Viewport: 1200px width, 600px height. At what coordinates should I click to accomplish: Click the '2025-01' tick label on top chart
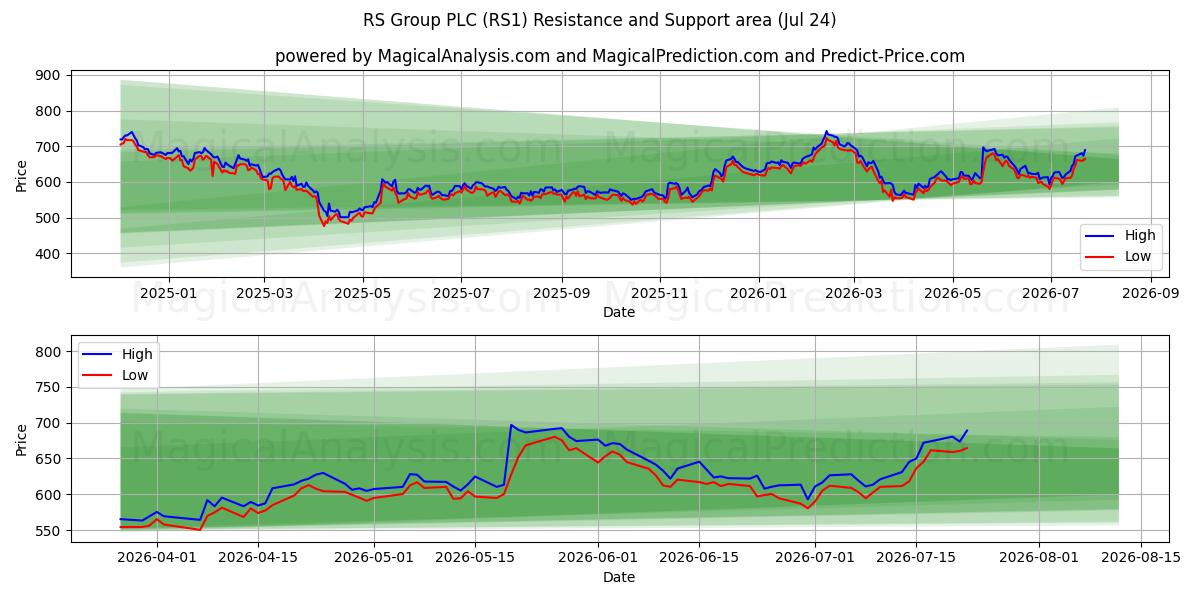pyautogui.click(x=168, y=294)
